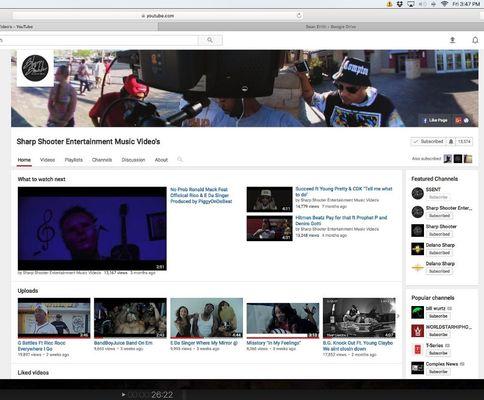Viewport: 484px width, 400px height.
Task: Open AirPlay display menu in menu bar
Action: 411,4
